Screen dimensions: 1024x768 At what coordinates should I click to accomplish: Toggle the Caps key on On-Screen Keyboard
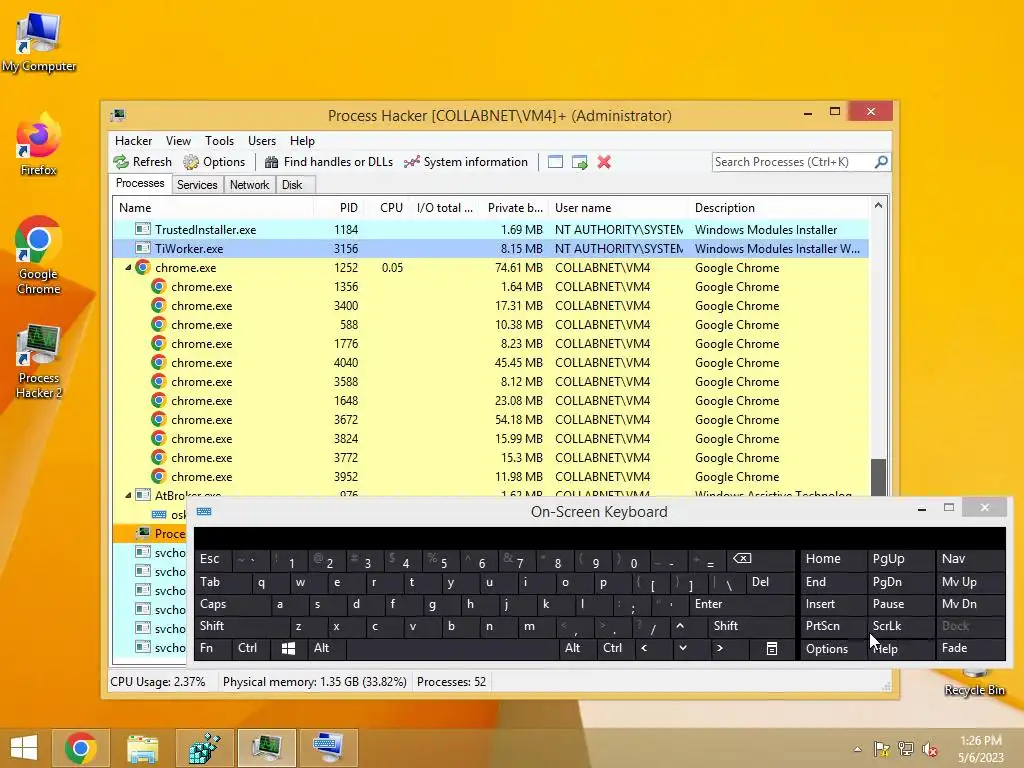(x=232, y=604)
